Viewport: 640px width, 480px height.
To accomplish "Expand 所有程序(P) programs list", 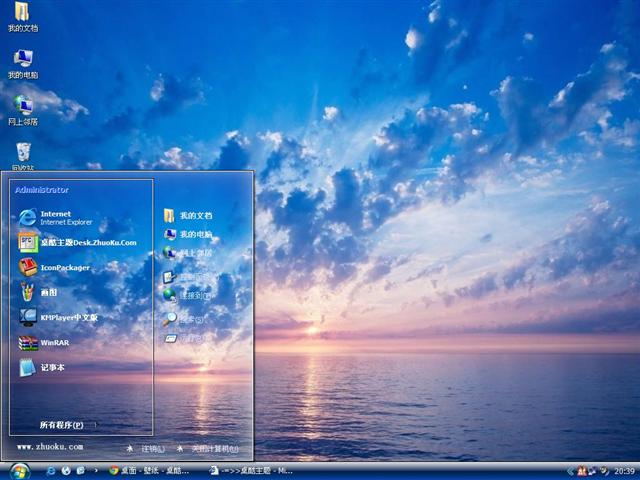I will pyautogui.click(x=63, y=425).
